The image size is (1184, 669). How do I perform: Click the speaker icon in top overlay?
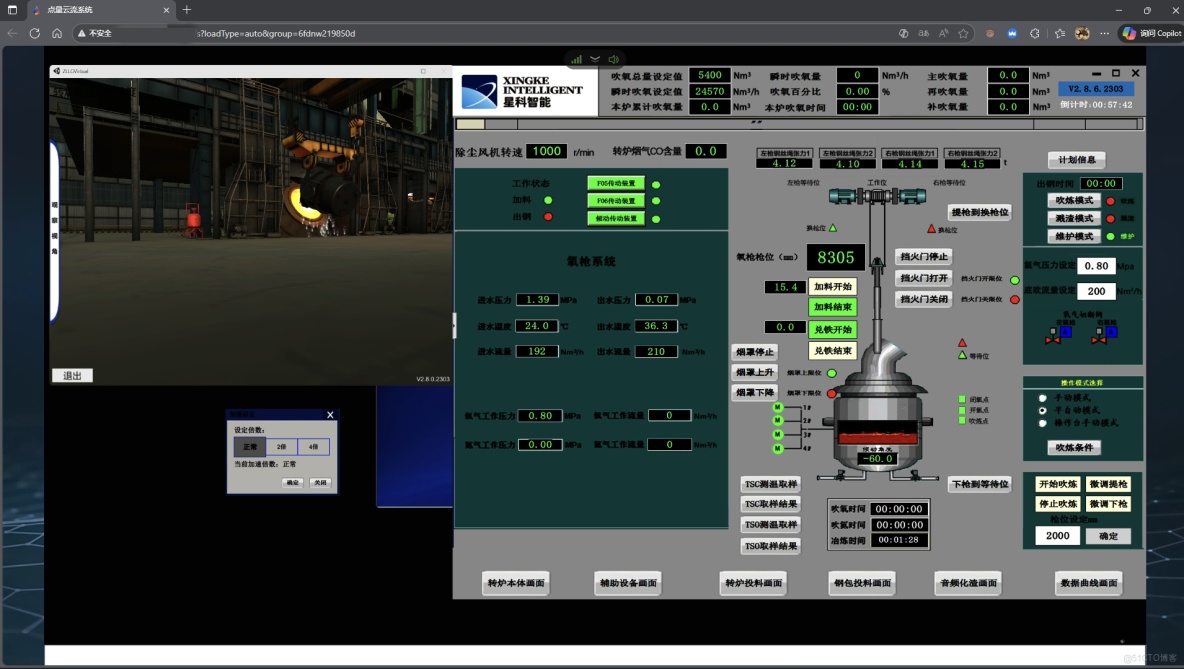click(x=613, y=59)
